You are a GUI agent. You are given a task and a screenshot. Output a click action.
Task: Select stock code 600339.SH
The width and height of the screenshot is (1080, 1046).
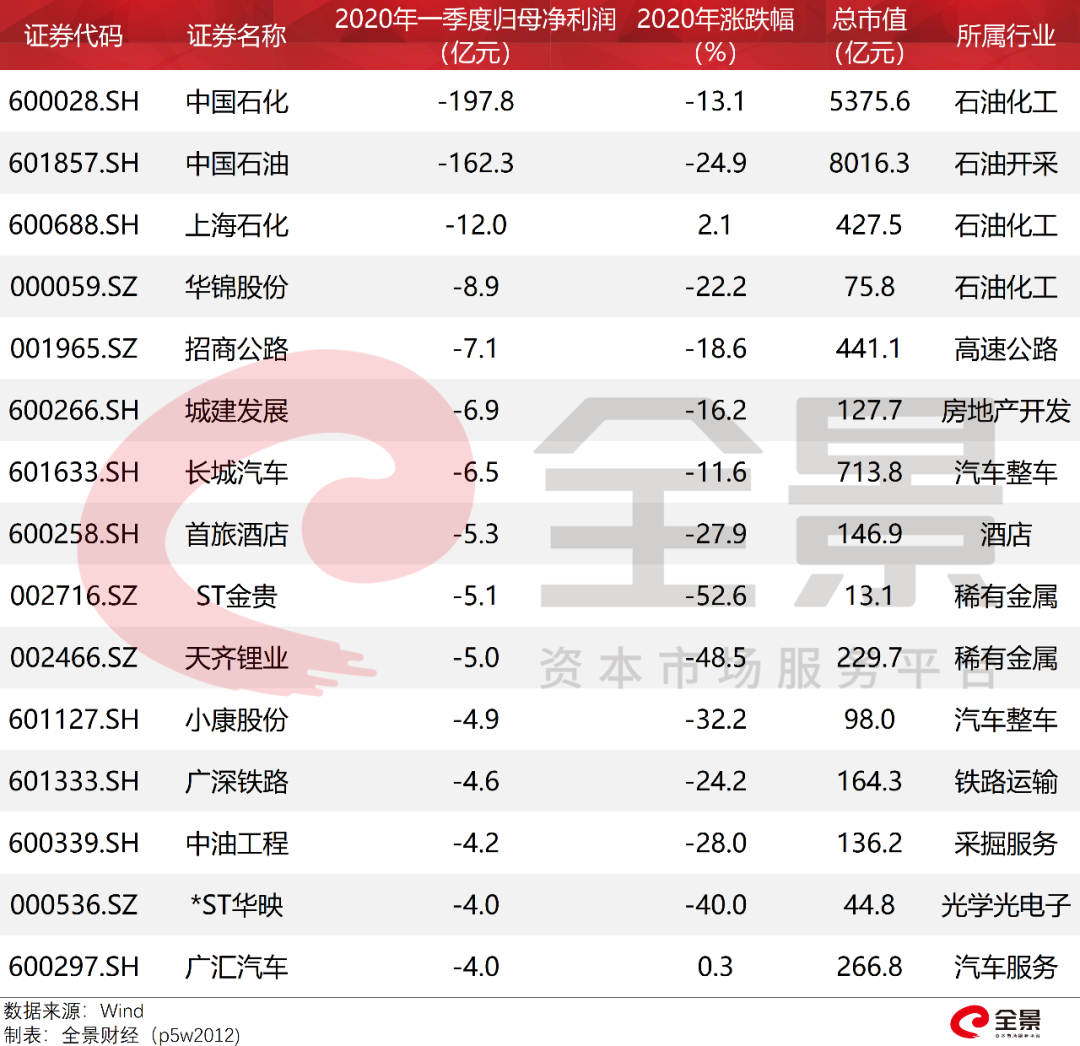74,843
